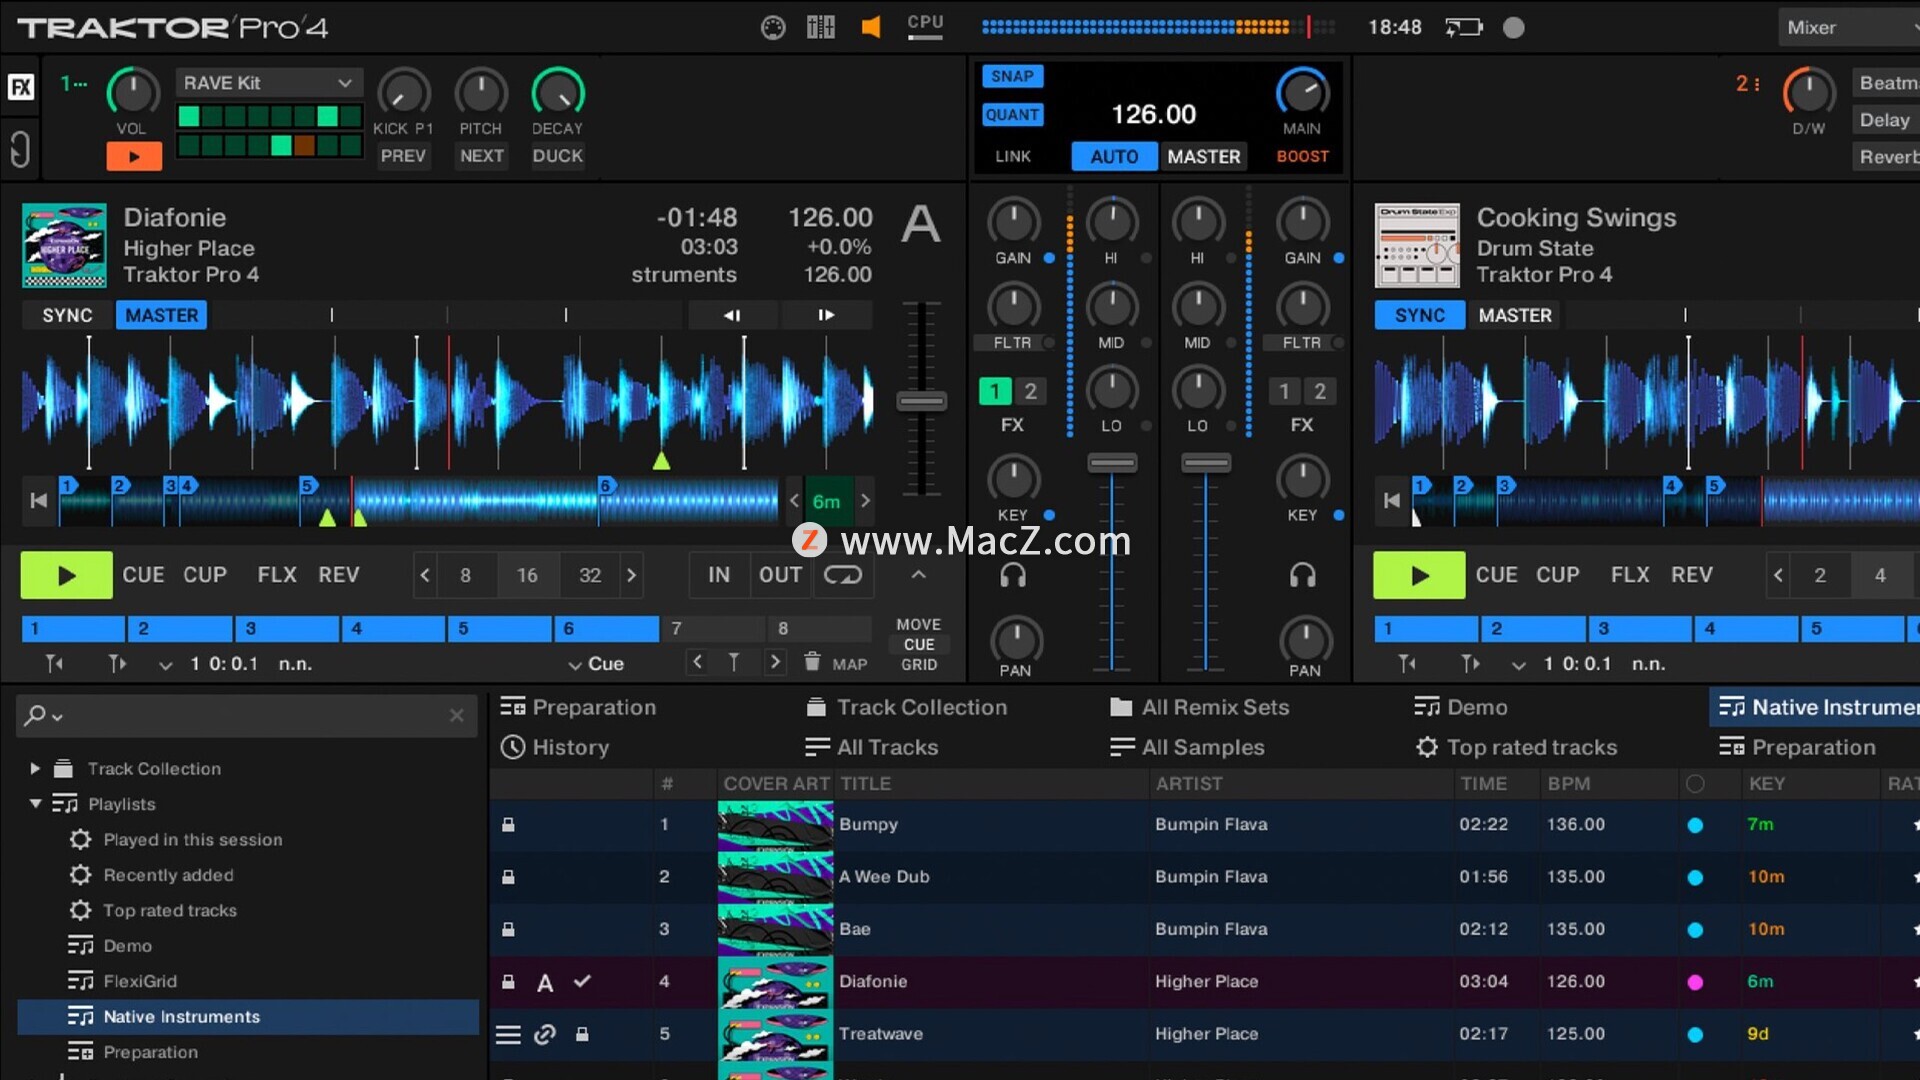
Task: Jump to track start on Deck B
Action: tap(1392, 501)
